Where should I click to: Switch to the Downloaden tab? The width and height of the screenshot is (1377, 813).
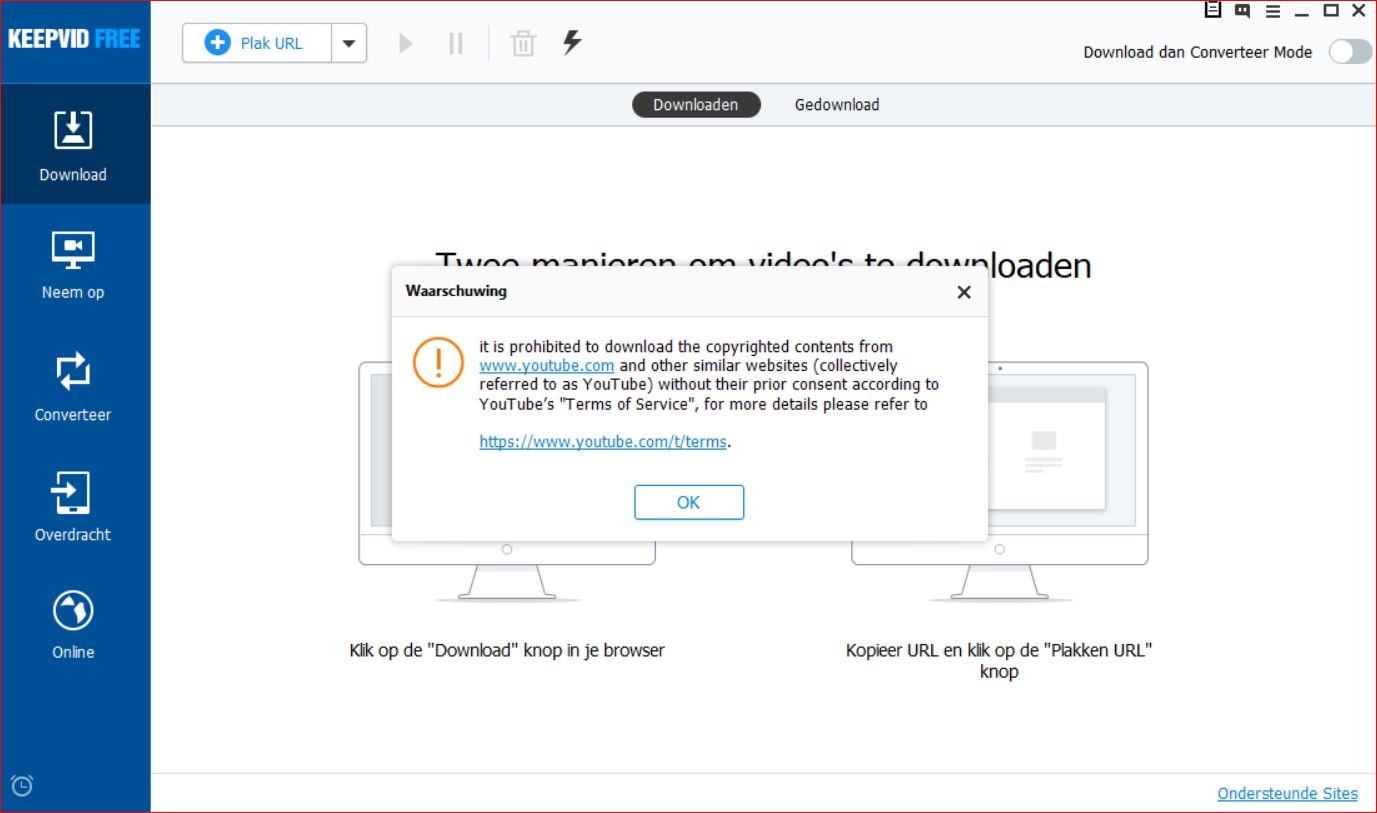point(696,104)
